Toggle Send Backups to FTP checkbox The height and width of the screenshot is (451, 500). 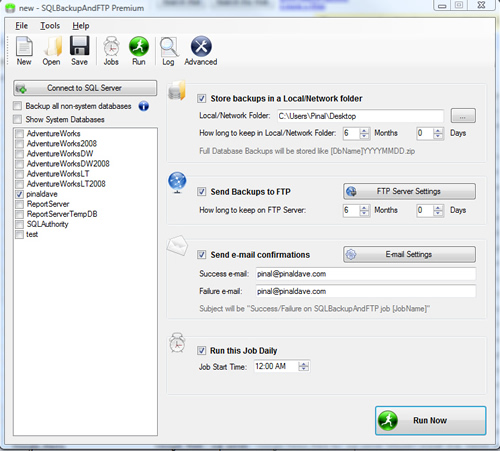(201, 192)
